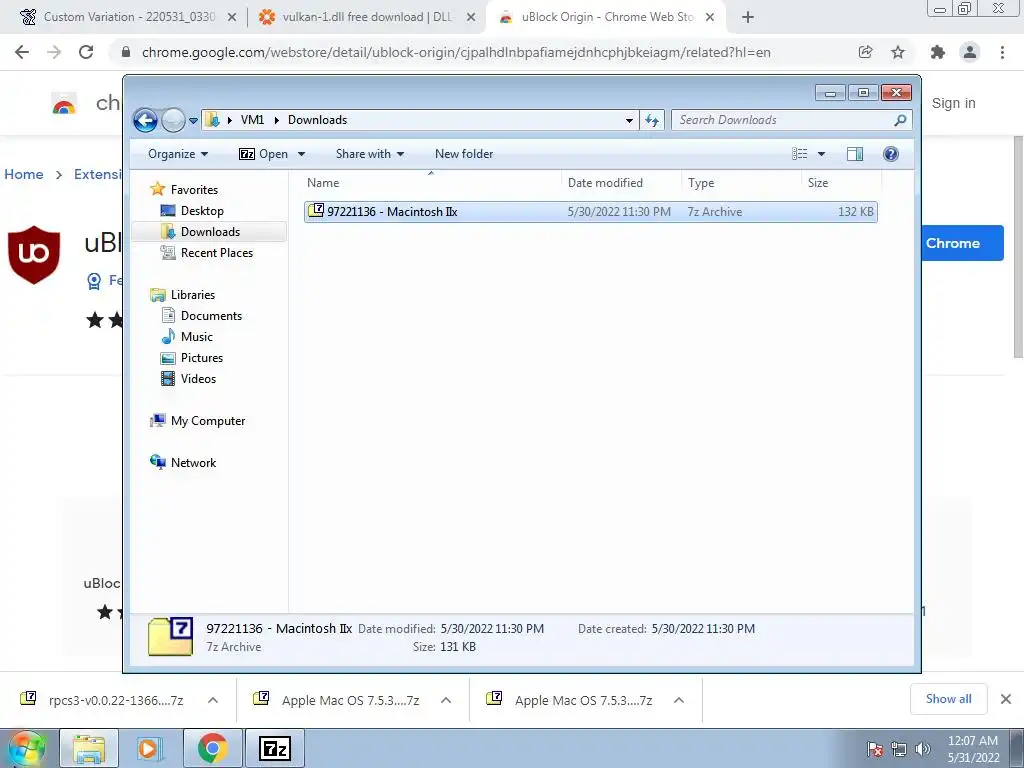Click Favorites in the navigation pane
This screenshot has width=1024, height=768.
[x=194, y=189]
